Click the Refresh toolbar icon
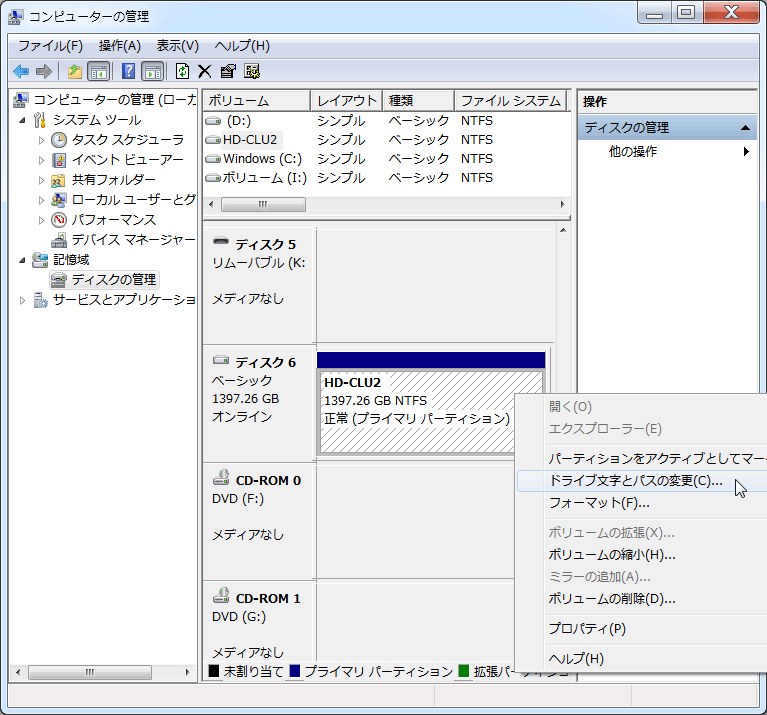 pos(182,71)
